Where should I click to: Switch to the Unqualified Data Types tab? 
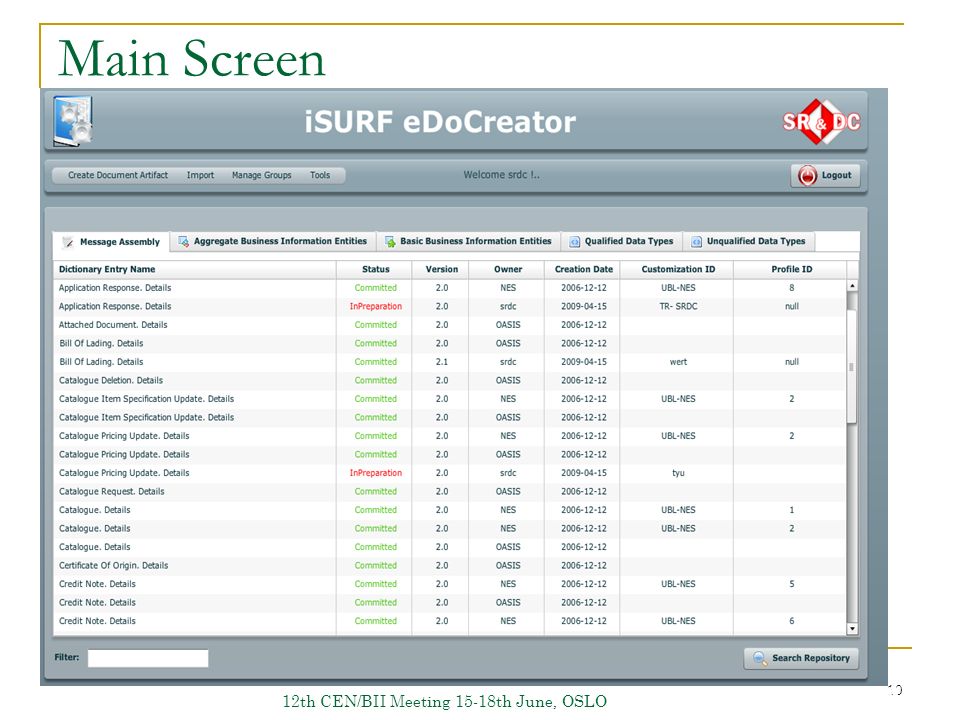pos(749,241)
